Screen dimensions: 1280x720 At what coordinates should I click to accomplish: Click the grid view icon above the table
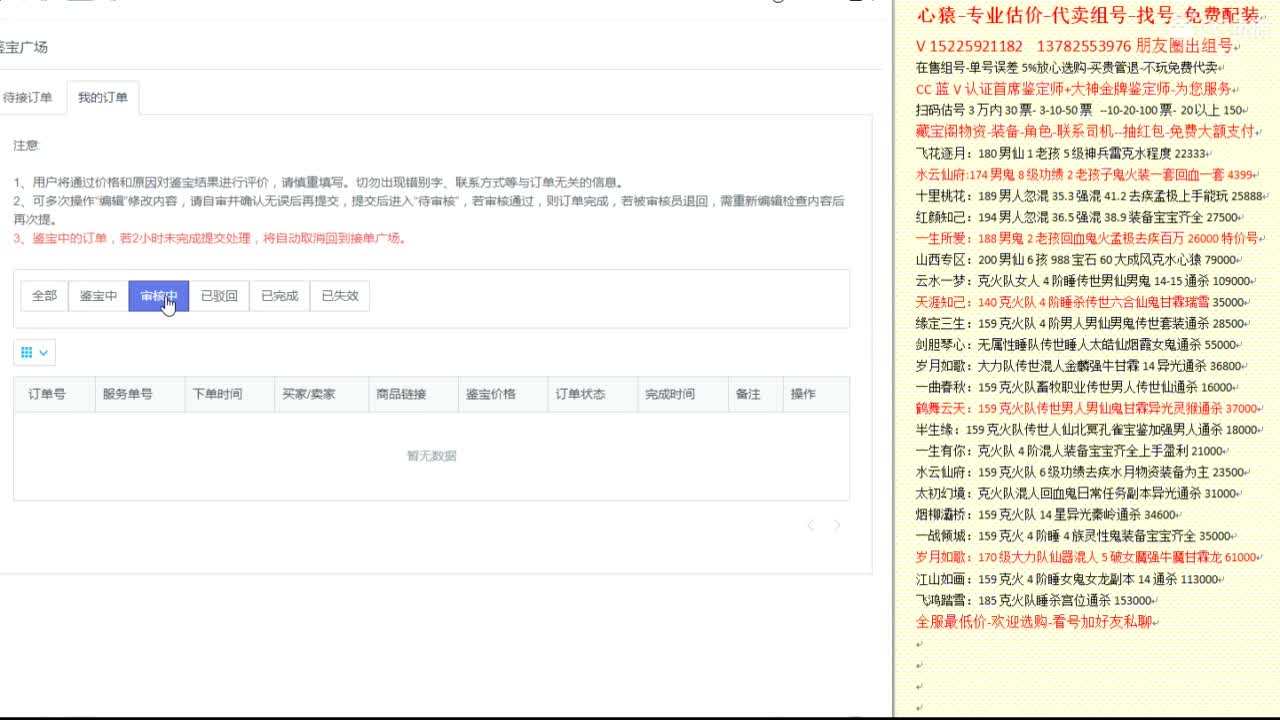tap(26, 352)
